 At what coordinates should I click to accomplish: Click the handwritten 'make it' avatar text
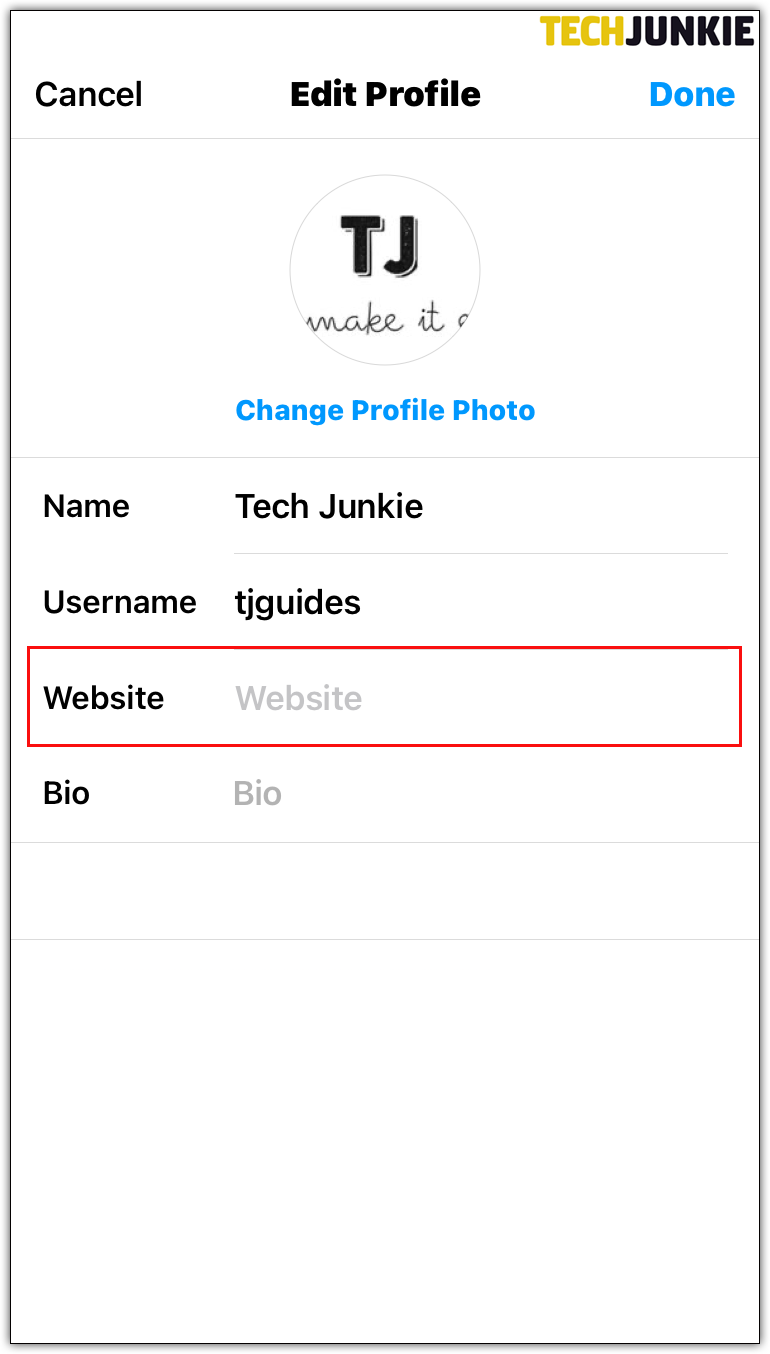pos(385,321)
